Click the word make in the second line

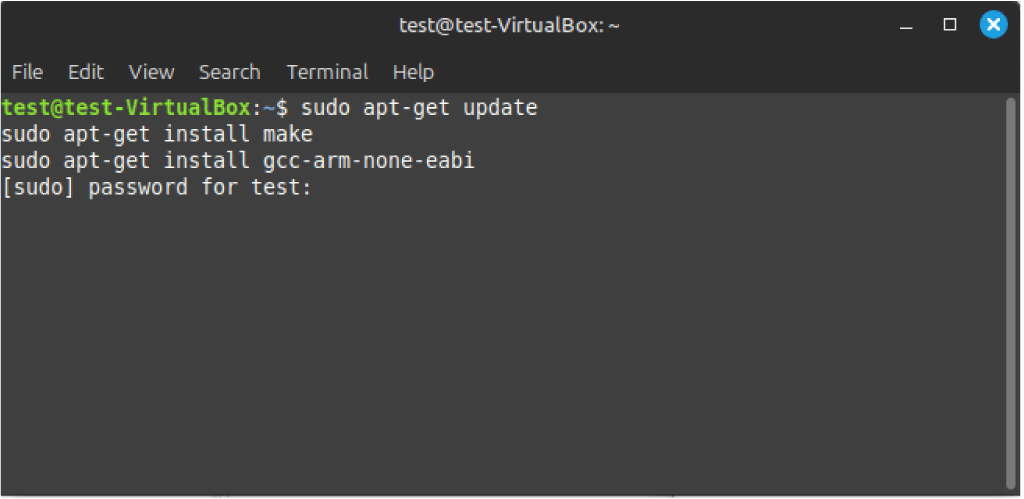pyautogui.click(x=288, y=135)
